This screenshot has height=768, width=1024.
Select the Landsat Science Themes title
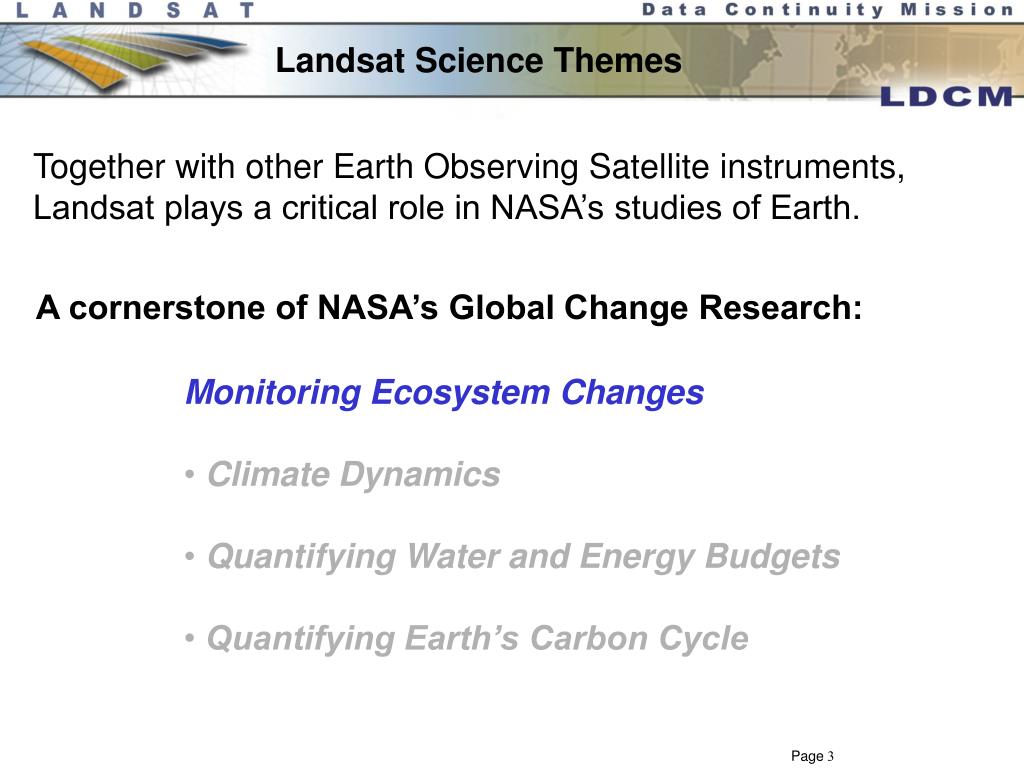pyautogui.click(x=479, y=61)
